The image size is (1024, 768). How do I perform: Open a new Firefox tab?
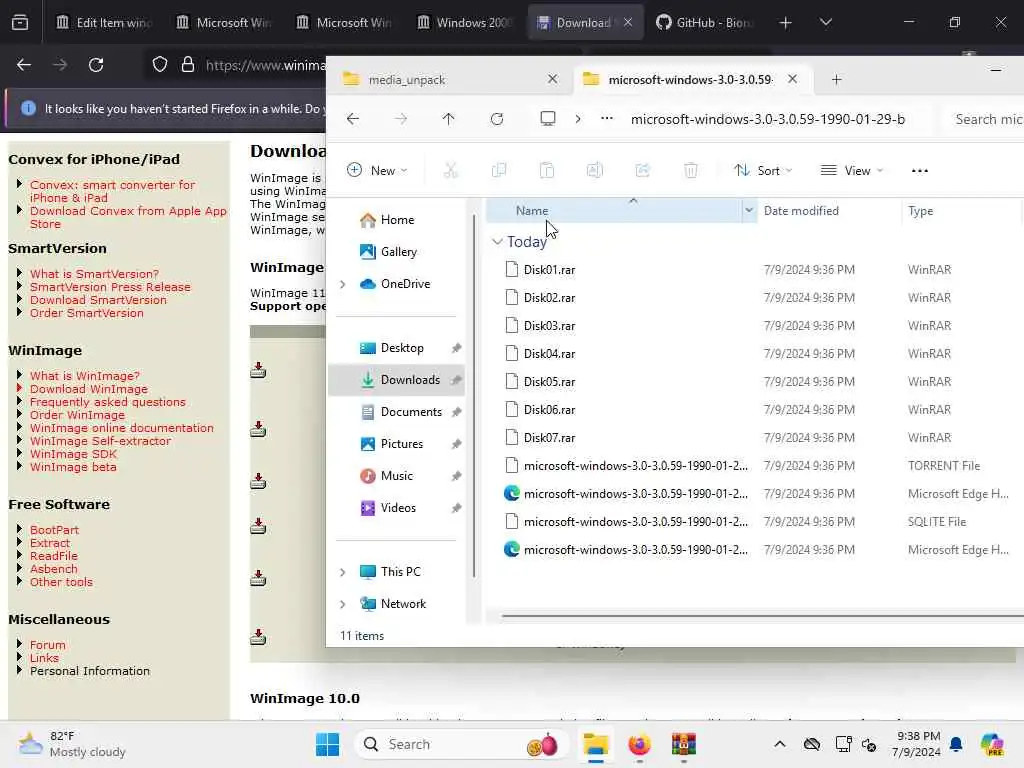(x=786, y=23)
